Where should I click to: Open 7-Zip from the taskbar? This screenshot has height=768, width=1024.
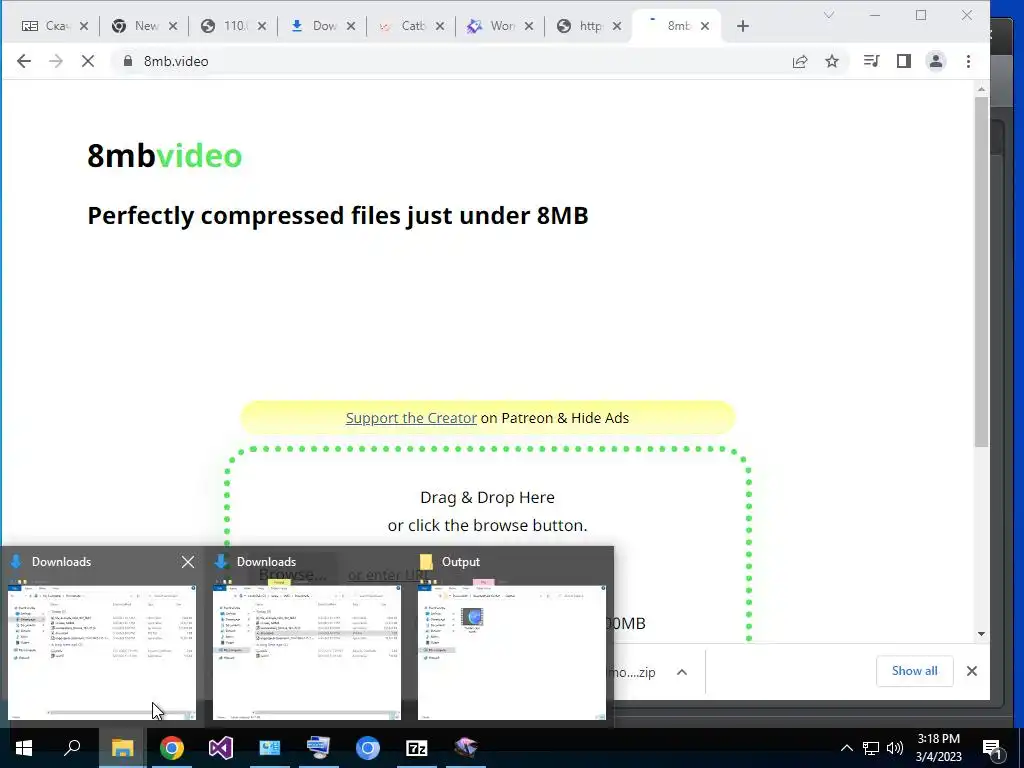(x=417, y=748)
